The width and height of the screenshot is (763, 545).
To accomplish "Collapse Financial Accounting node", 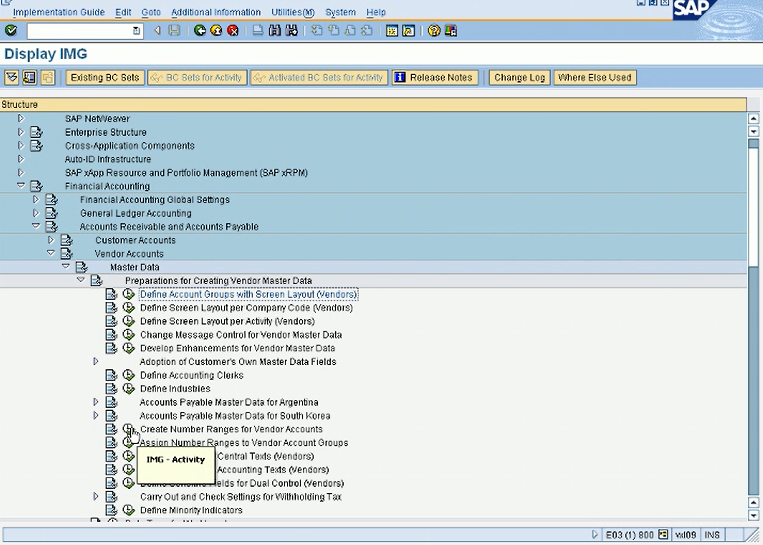I will tap(20, 185).
